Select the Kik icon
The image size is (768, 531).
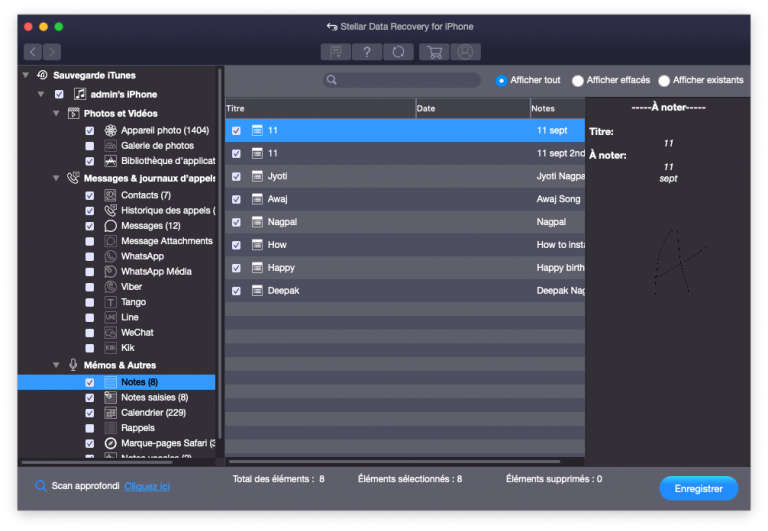pyautogui.click(x=111, y=347)
